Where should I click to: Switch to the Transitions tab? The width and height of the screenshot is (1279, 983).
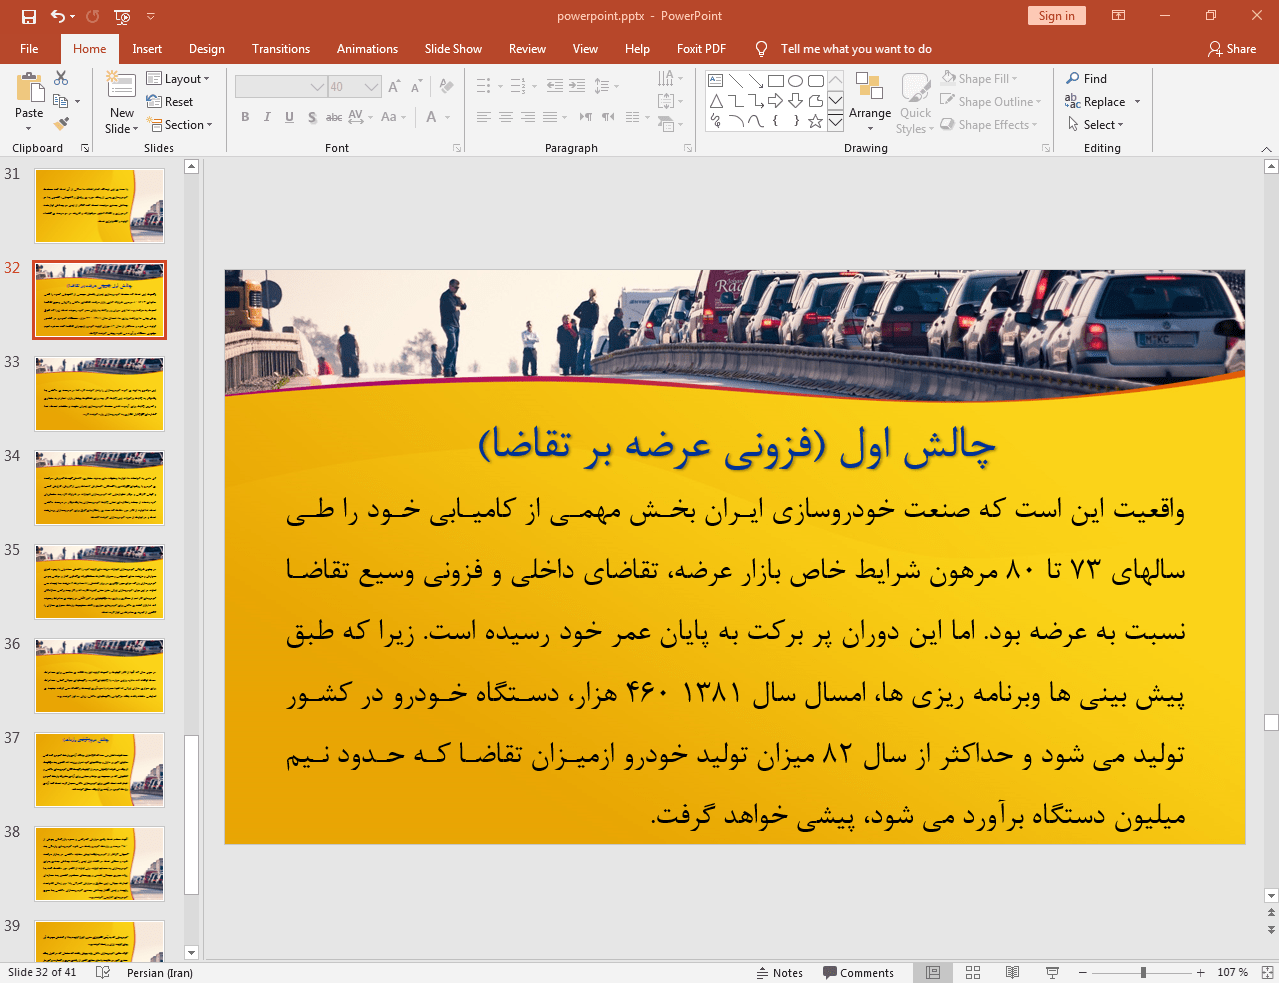click(281, 48)
